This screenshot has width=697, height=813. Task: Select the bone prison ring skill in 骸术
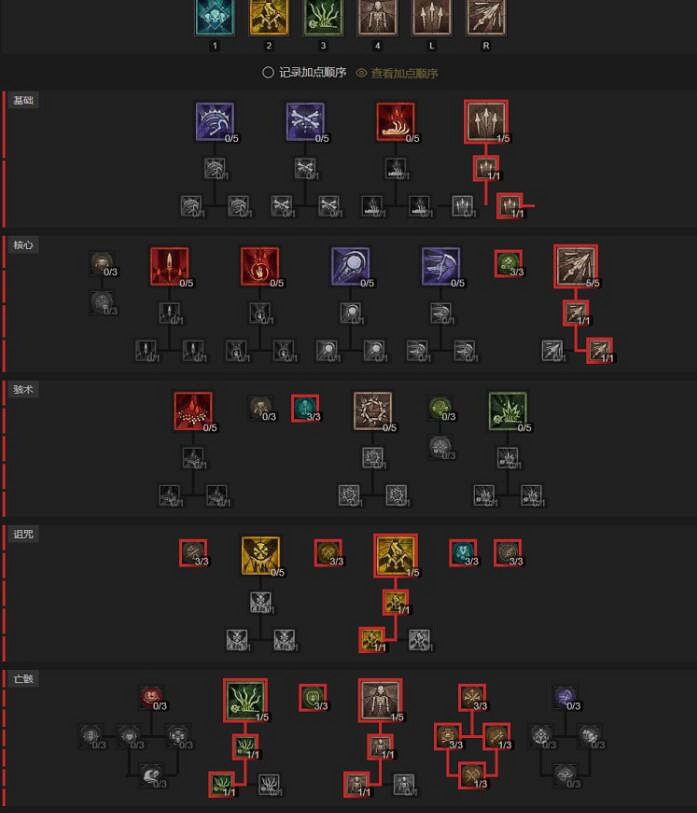tap(373, 411)
